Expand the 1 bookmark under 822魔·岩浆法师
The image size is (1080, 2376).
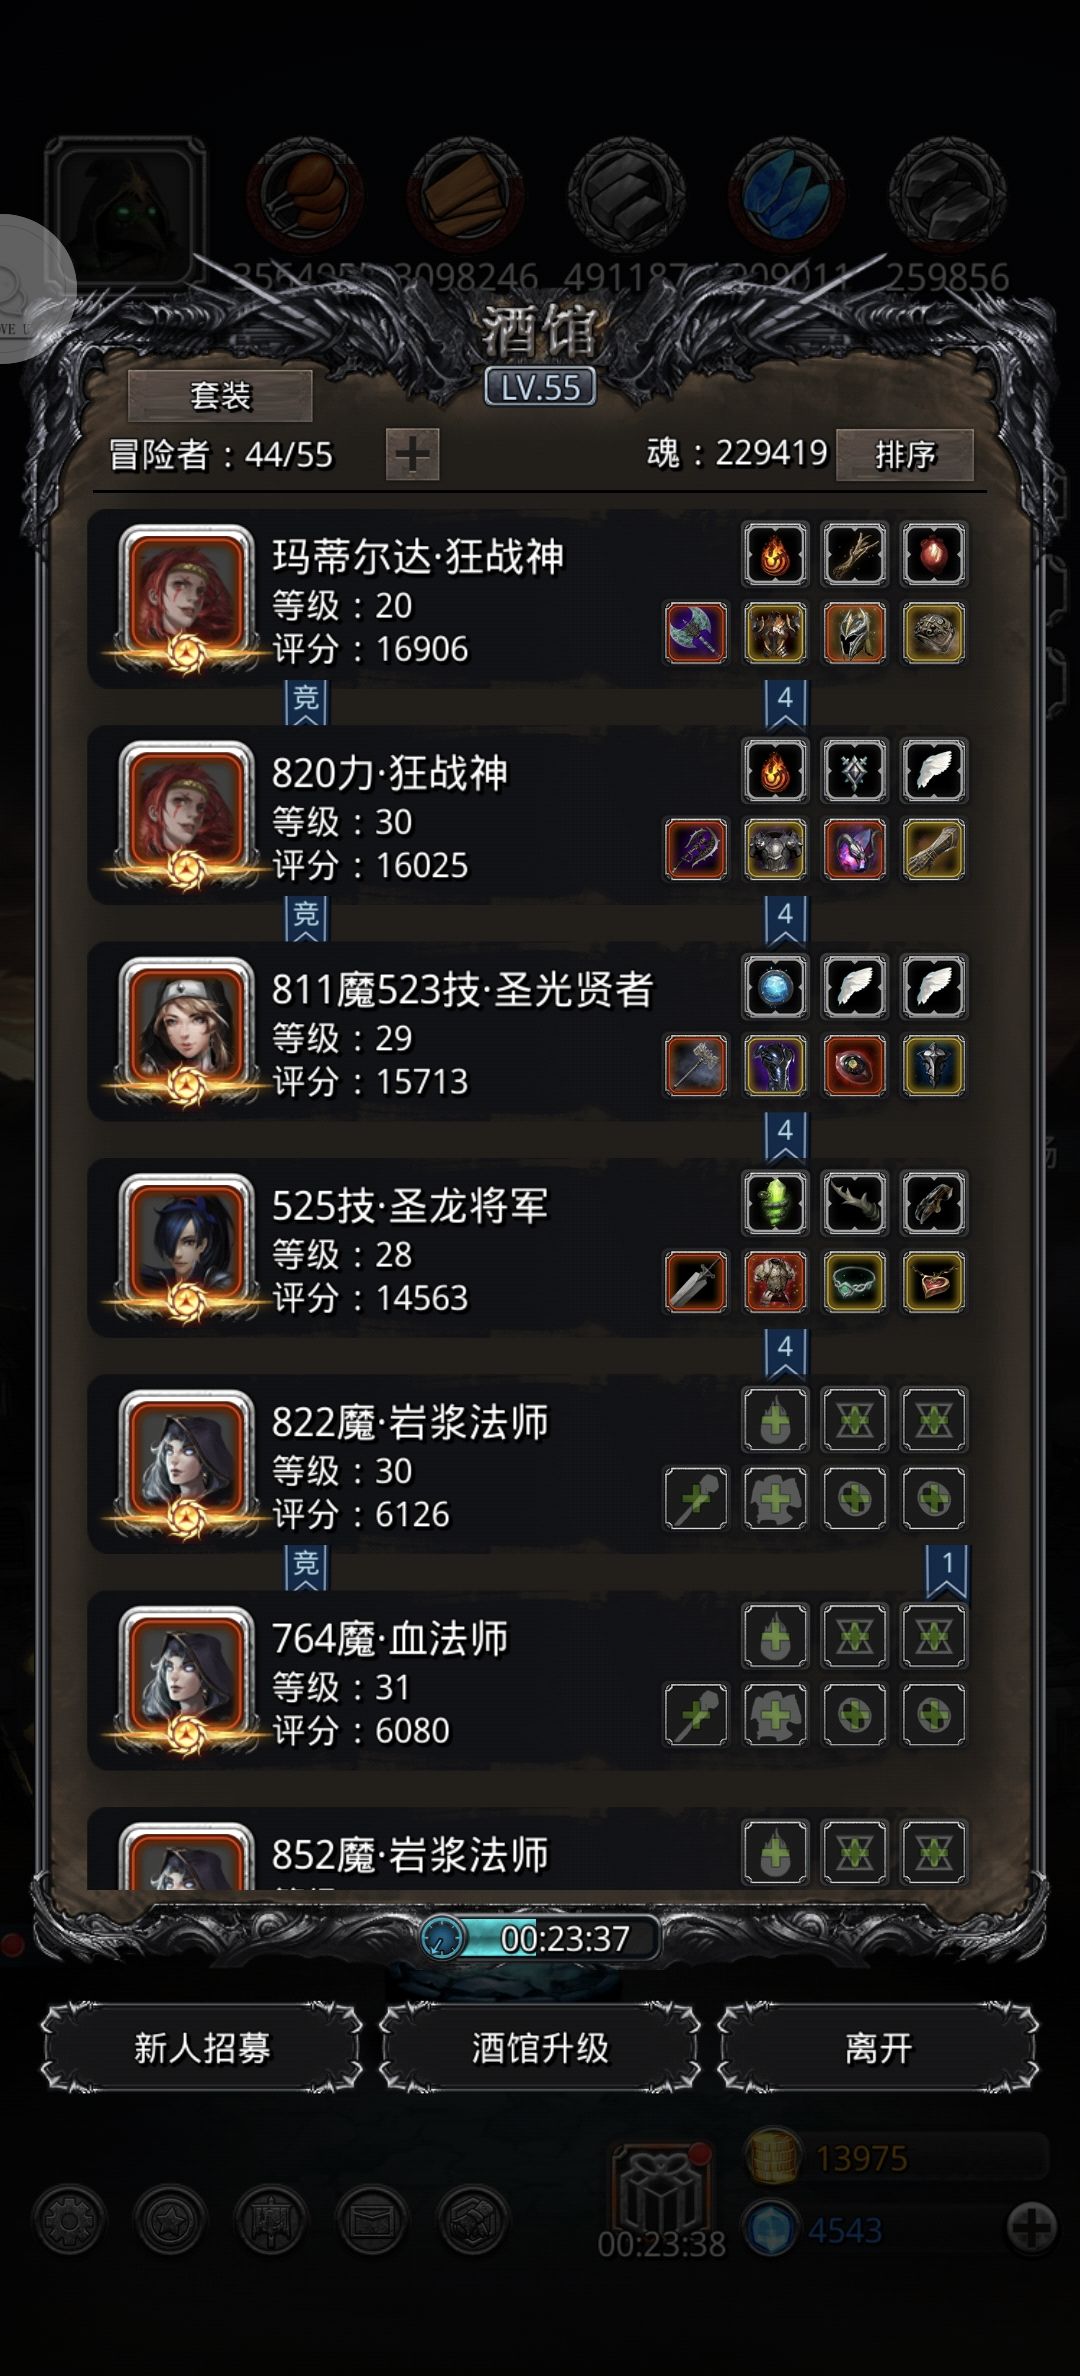tap(947, 1570)
